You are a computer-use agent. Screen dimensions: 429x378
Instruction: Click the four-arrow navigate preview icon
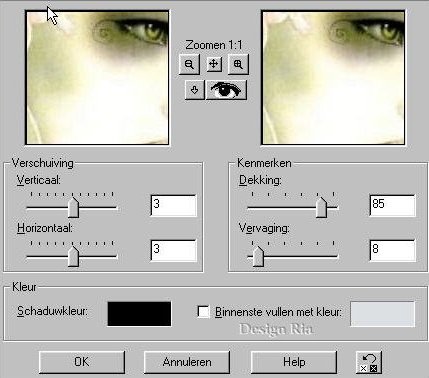point(214,64)
